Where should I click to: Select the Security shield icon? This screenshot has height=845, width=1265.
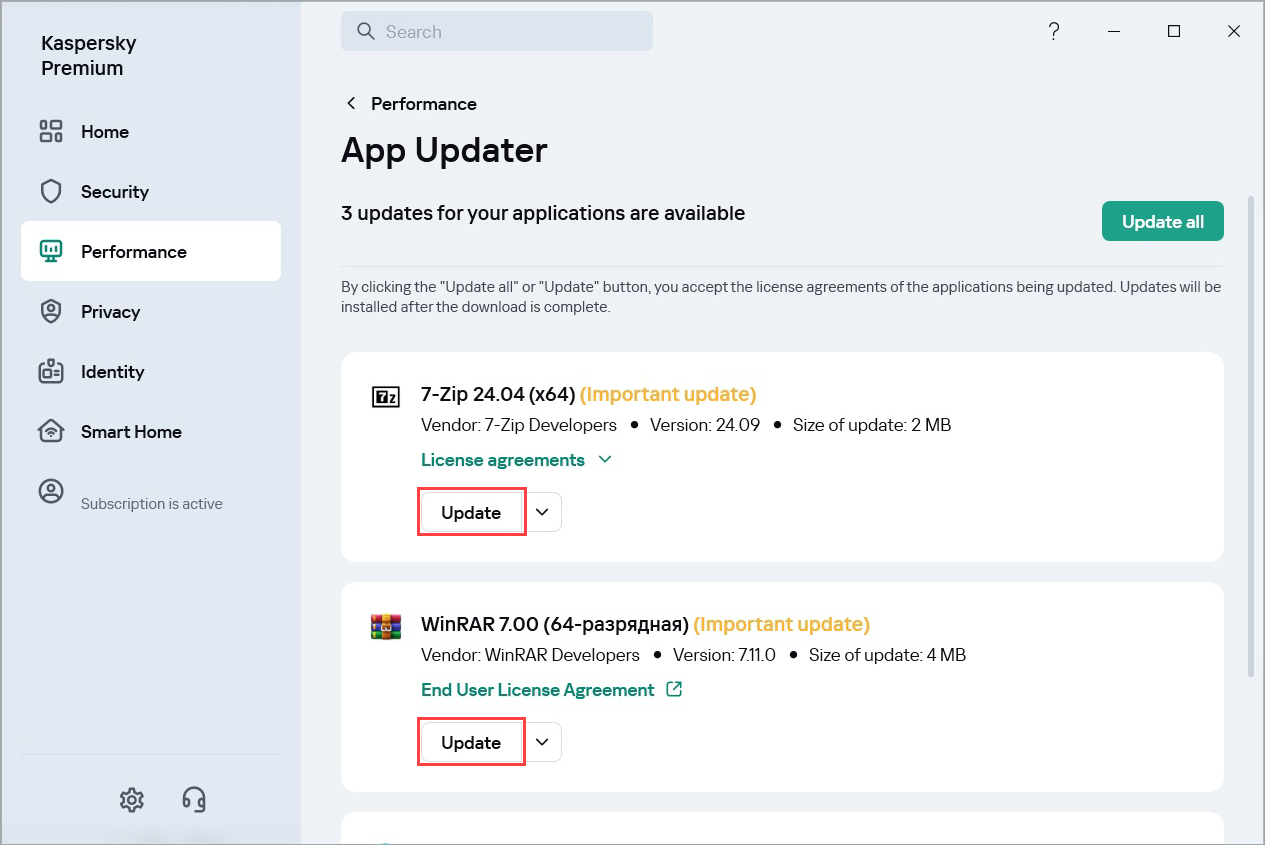(x=50, y=191)
